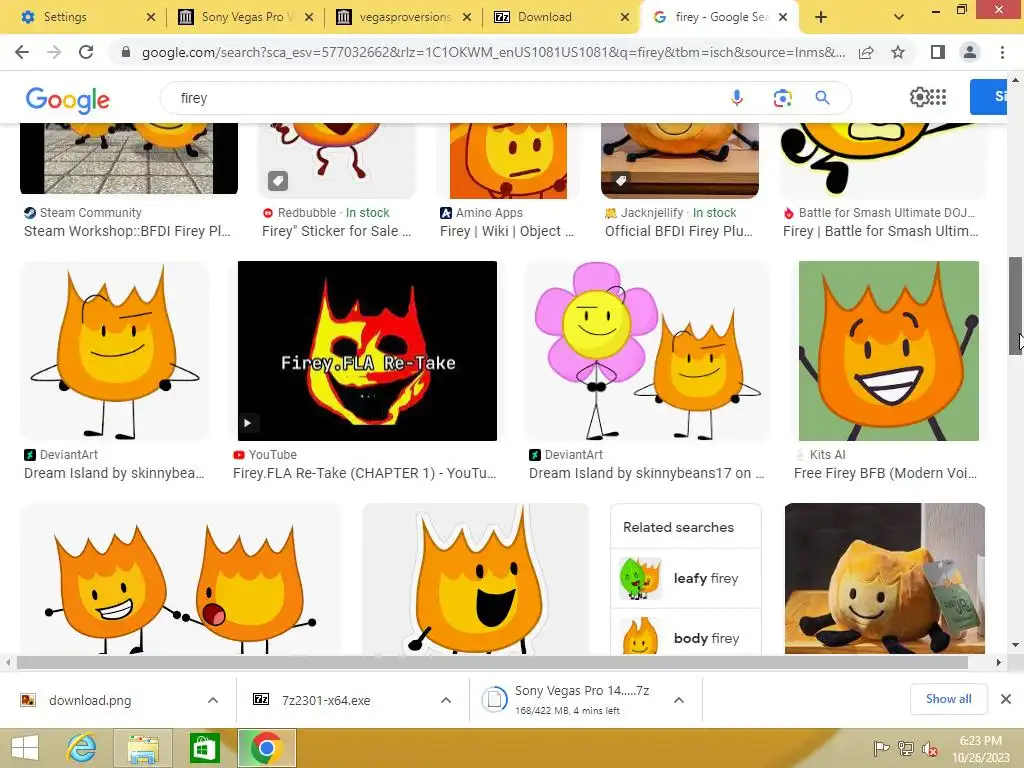The height and width of the screenshot is (768, 1024).
Task: Share this page from the address bar
Action: pos(866,52)
